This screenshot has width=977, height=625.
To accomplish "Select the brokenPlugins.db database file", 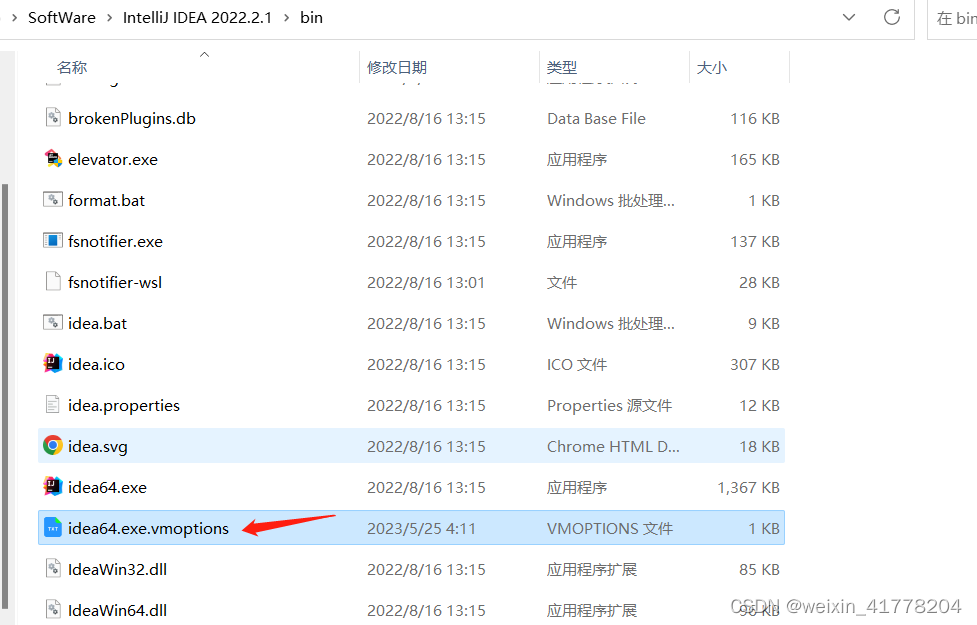I will 130,118.
